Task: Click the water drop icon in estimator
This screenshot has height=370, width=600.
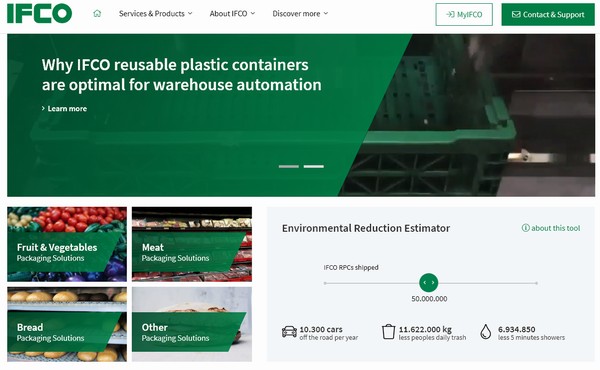Action: pos(486,331)
